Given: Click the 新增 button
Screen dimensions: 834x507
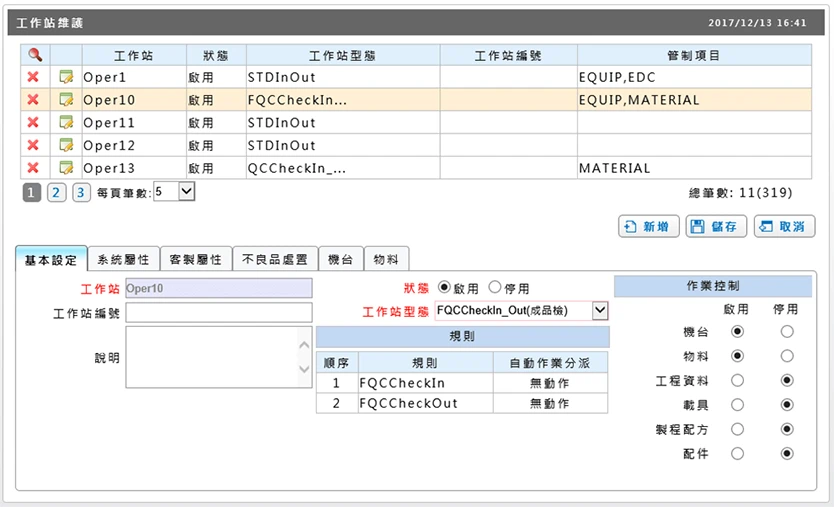Looking at the screenshot, I should (x=648, y=227).
